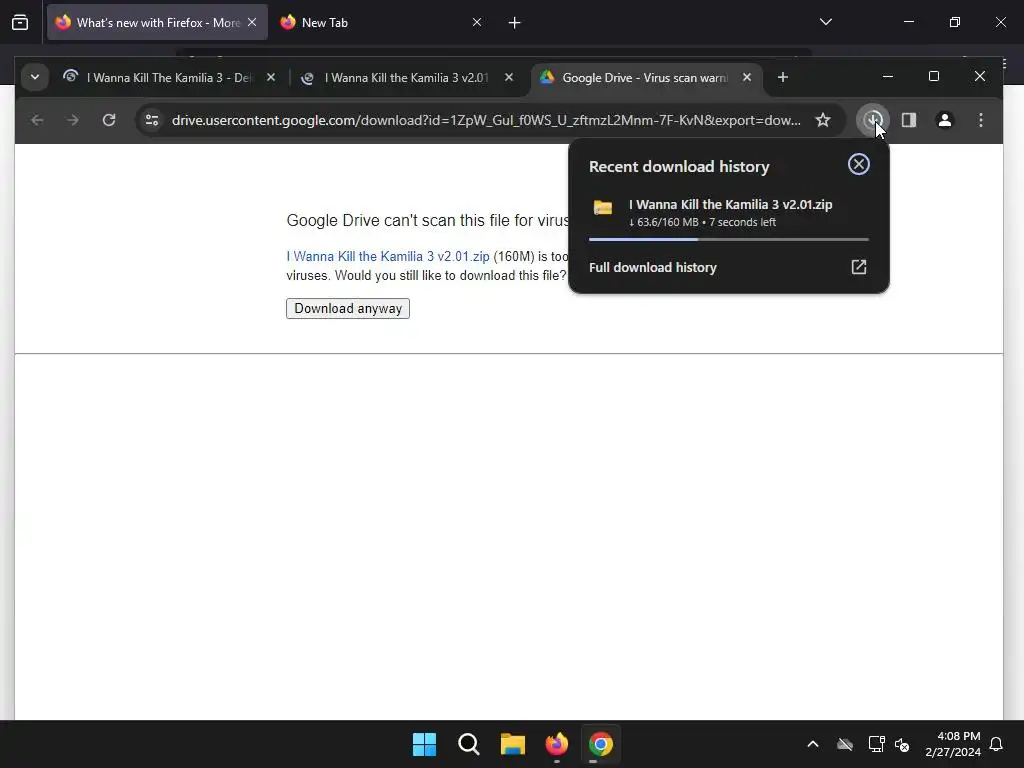
Task: Click Chrome back arrow
Action: coord(37,120)
